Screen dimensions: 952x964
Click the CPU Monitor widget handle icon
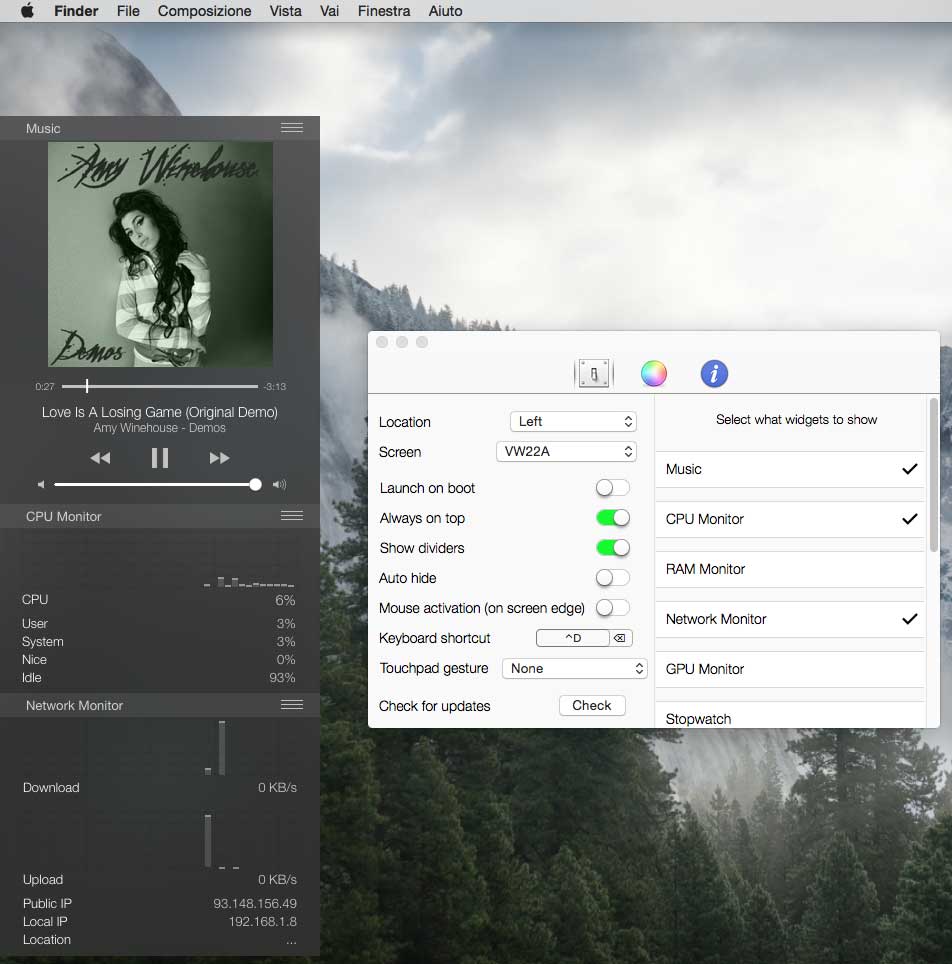point(292,516)
